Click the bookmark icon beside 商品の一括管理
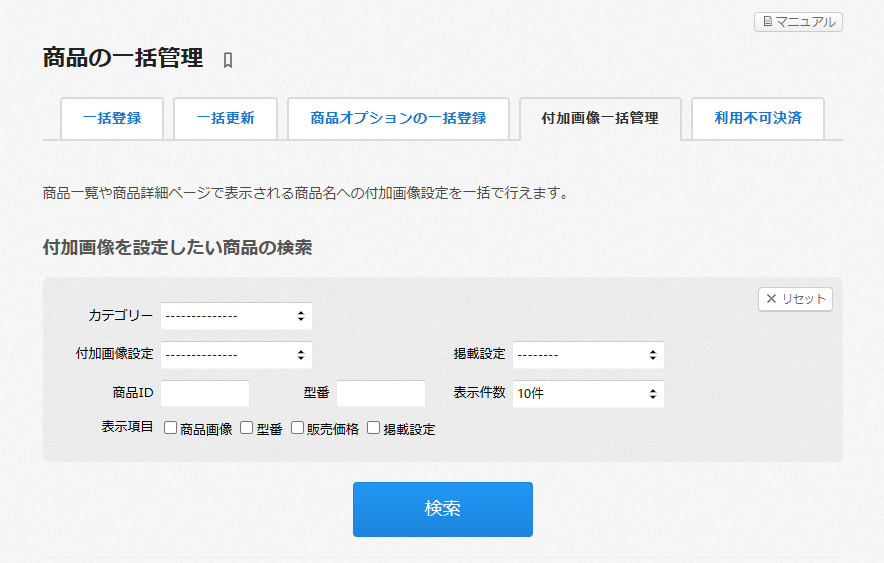This screenshot has height=563, width=884. (x=228, y=60)
